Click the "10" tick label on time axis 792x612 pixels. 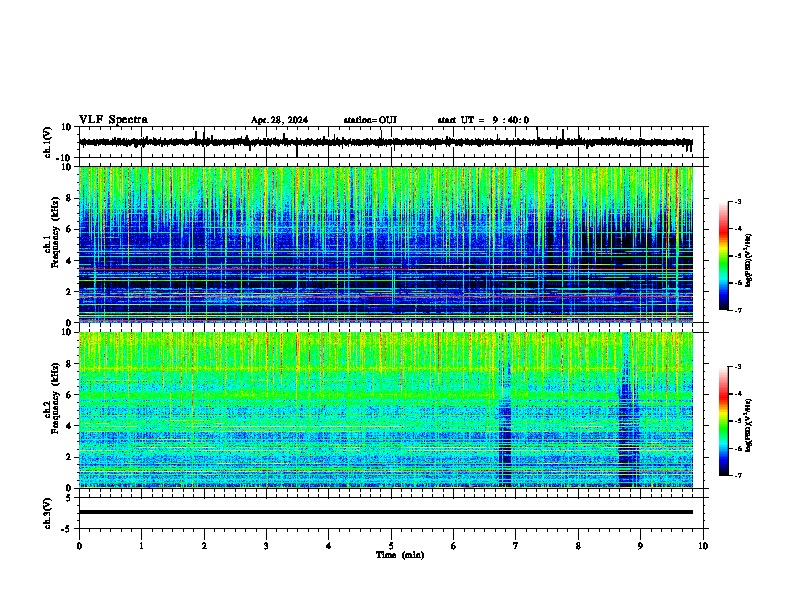pos(703,546)
